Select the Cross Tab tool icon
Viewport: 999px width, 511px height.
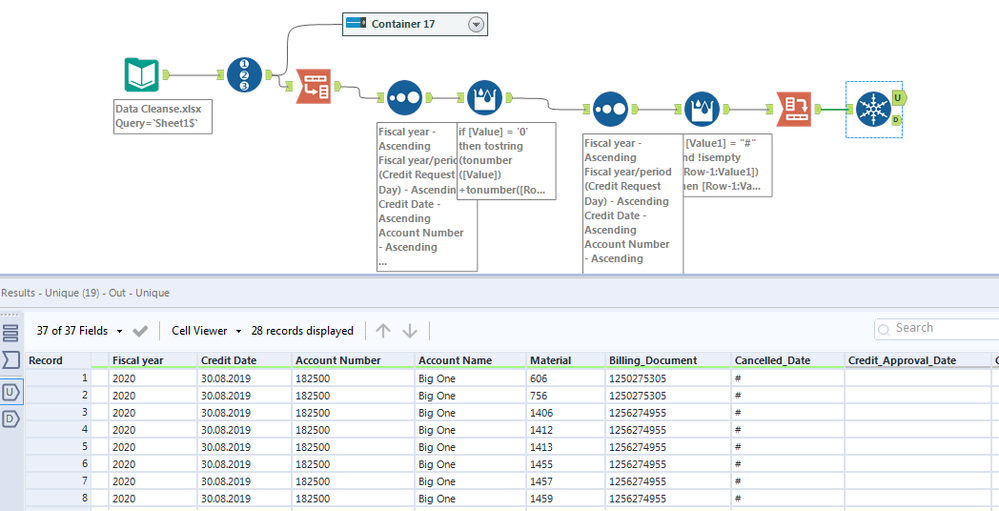(x=794, y=109)
